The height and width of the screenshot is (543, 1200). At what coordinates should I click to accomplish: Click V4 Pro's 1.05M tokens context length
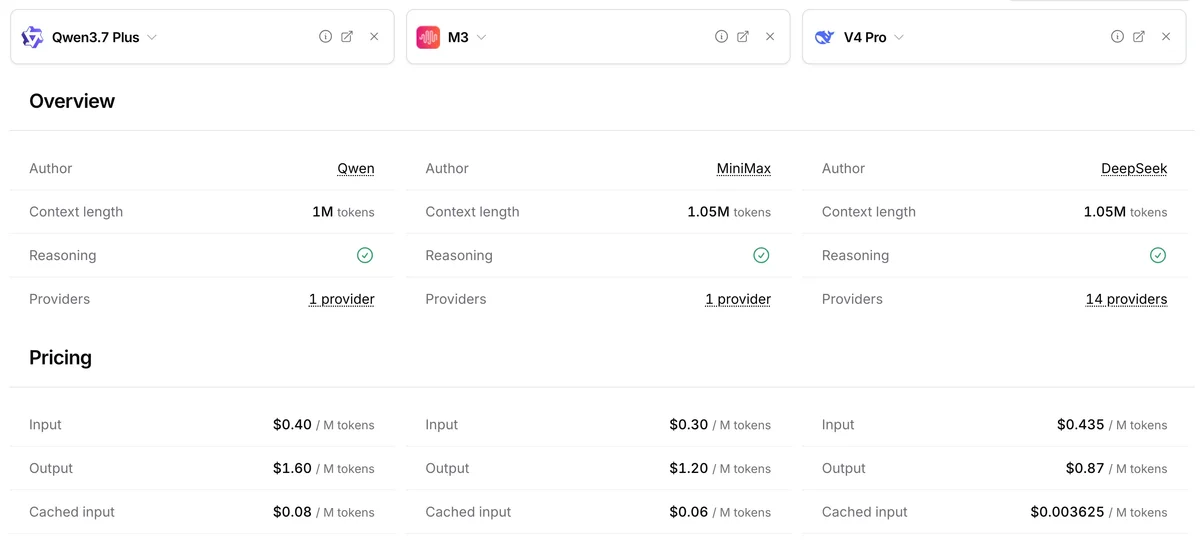tap(1125, 212)
